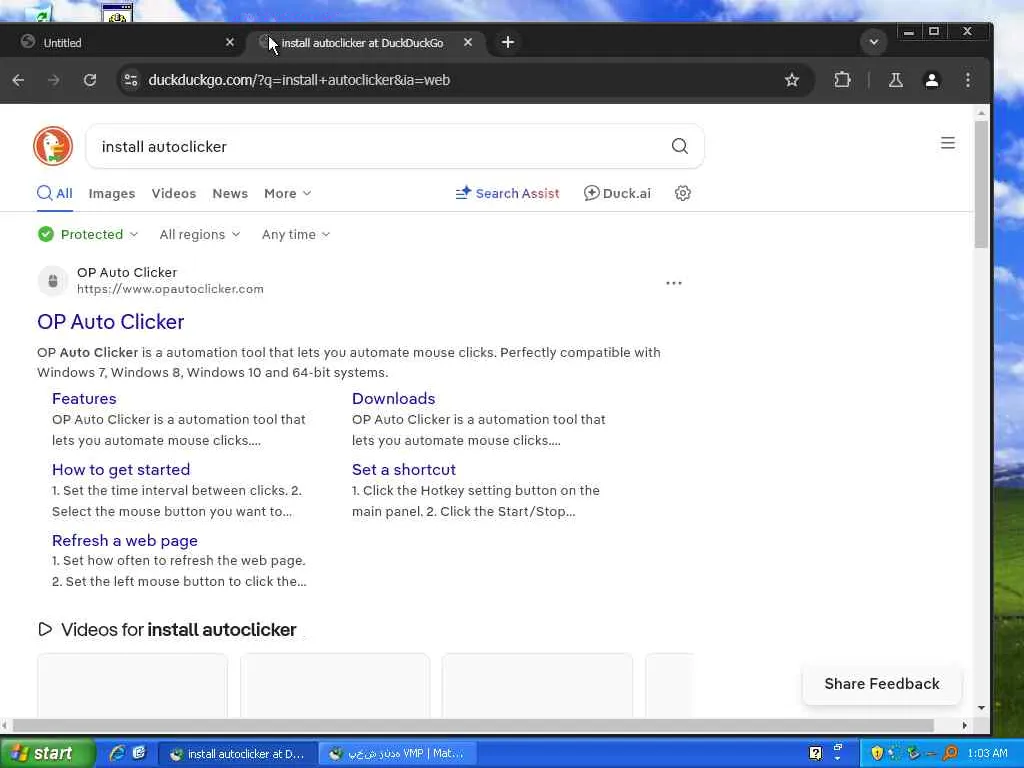
Task: Open DuckDuckGo hamburger menu
Action: (948, 143)
